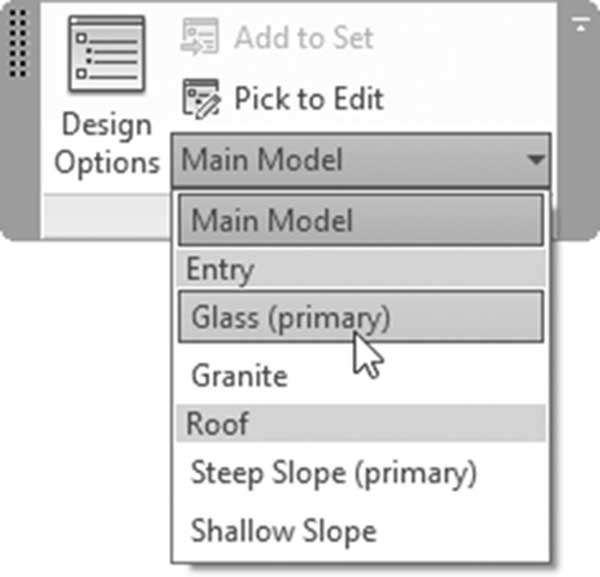The width and height of the screenshot is (600, 577).
Task: Click the greyed Add to Set icon
Action: (x=200, y=37)
